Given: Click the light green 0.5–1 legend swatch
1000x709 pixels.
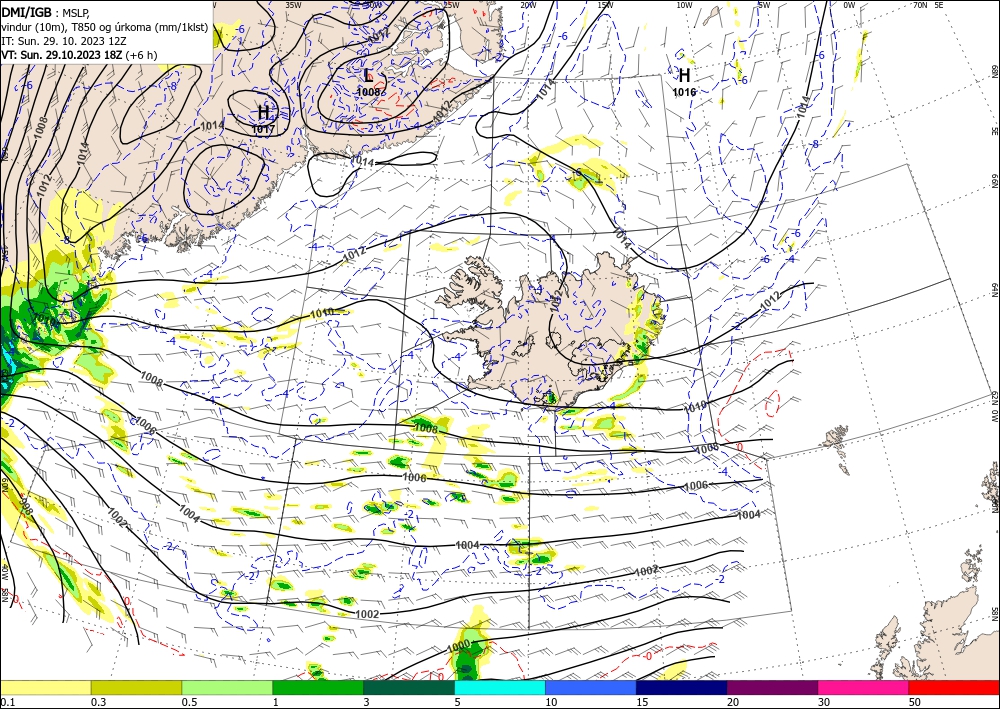Looking at the screenshot, I should (227, 687).
